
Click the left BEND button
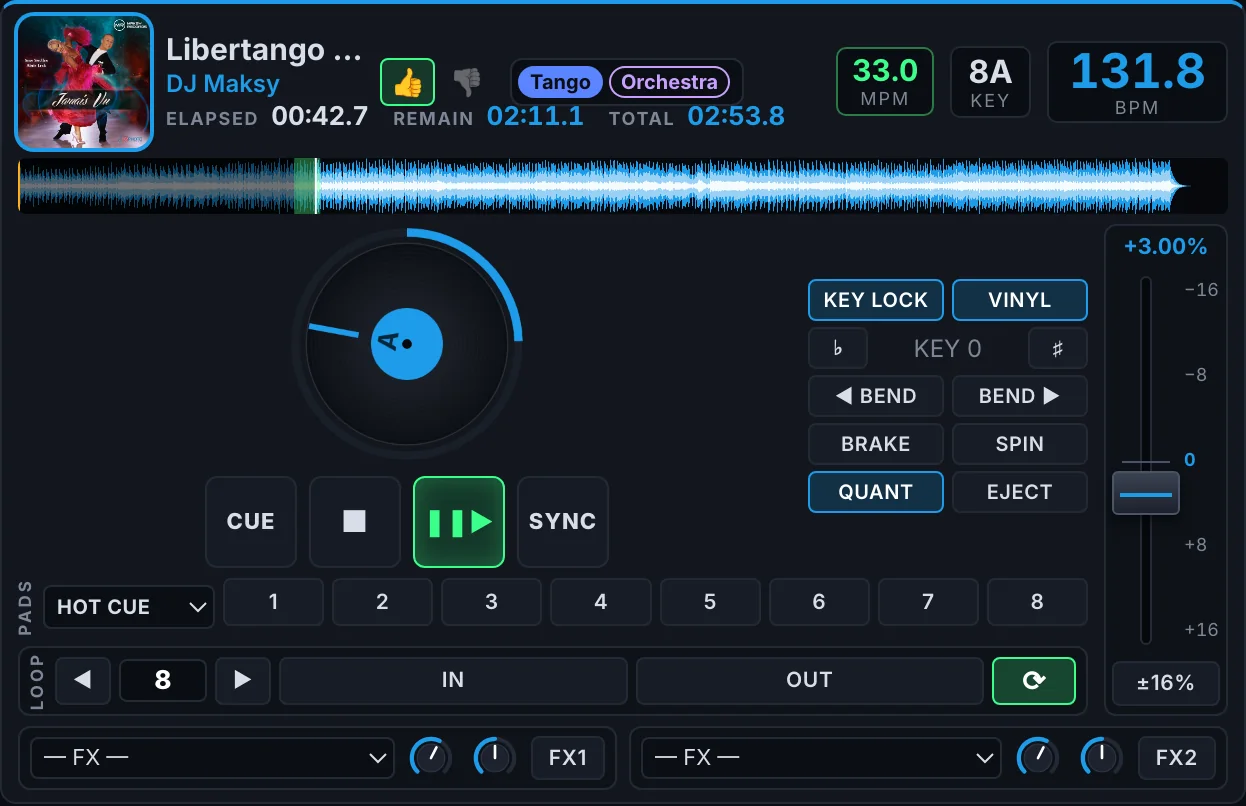point(876,396)
